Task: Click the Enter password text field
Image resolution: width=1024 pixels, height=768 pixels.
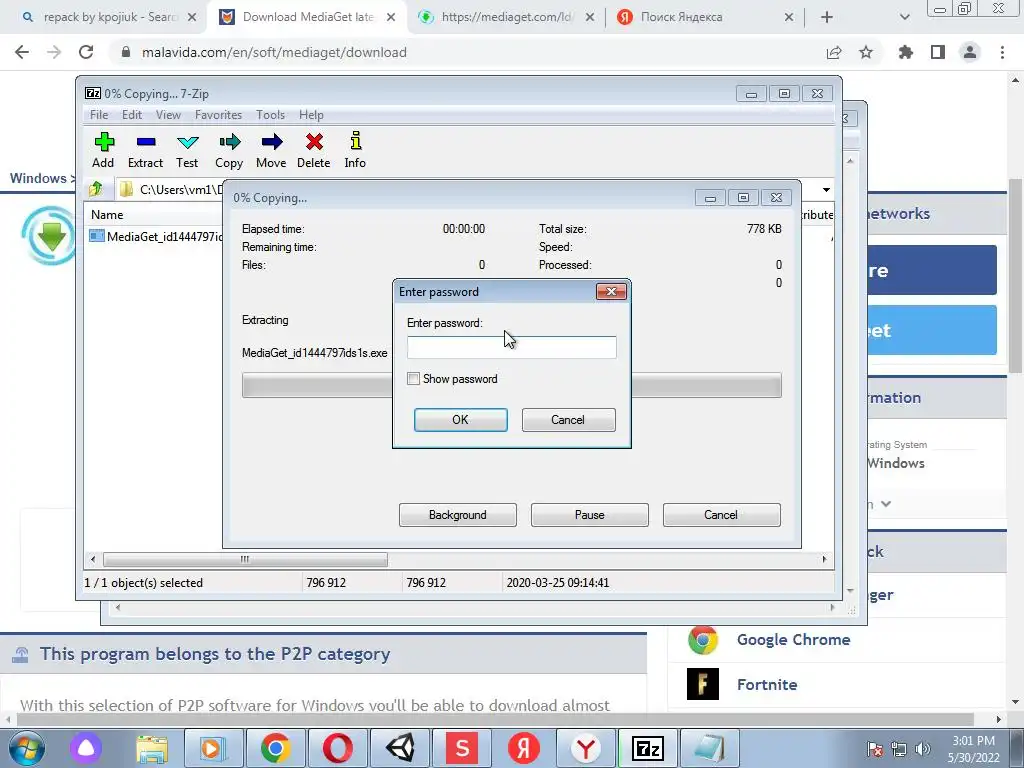Action: [511, 347]
